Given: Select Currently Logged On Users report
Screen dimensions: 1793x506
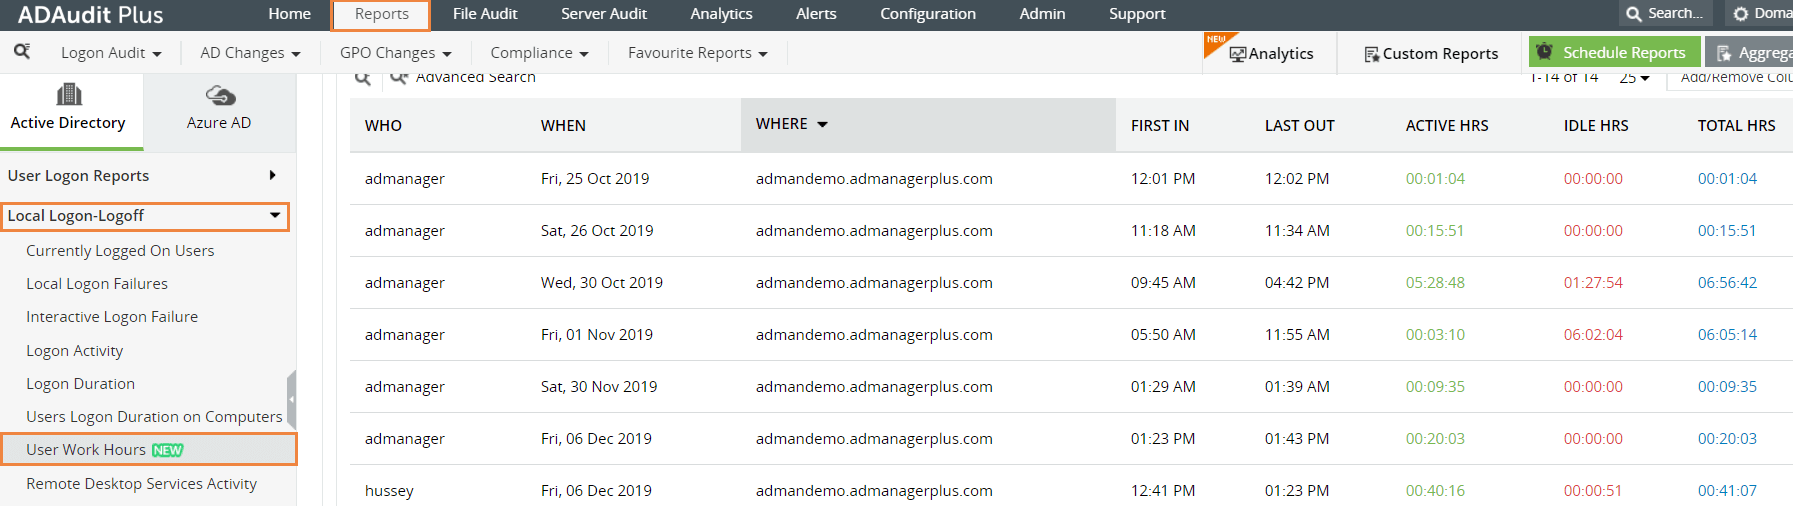Looking at the screenshot, I should pyautogui.click(x=120, y=251).
